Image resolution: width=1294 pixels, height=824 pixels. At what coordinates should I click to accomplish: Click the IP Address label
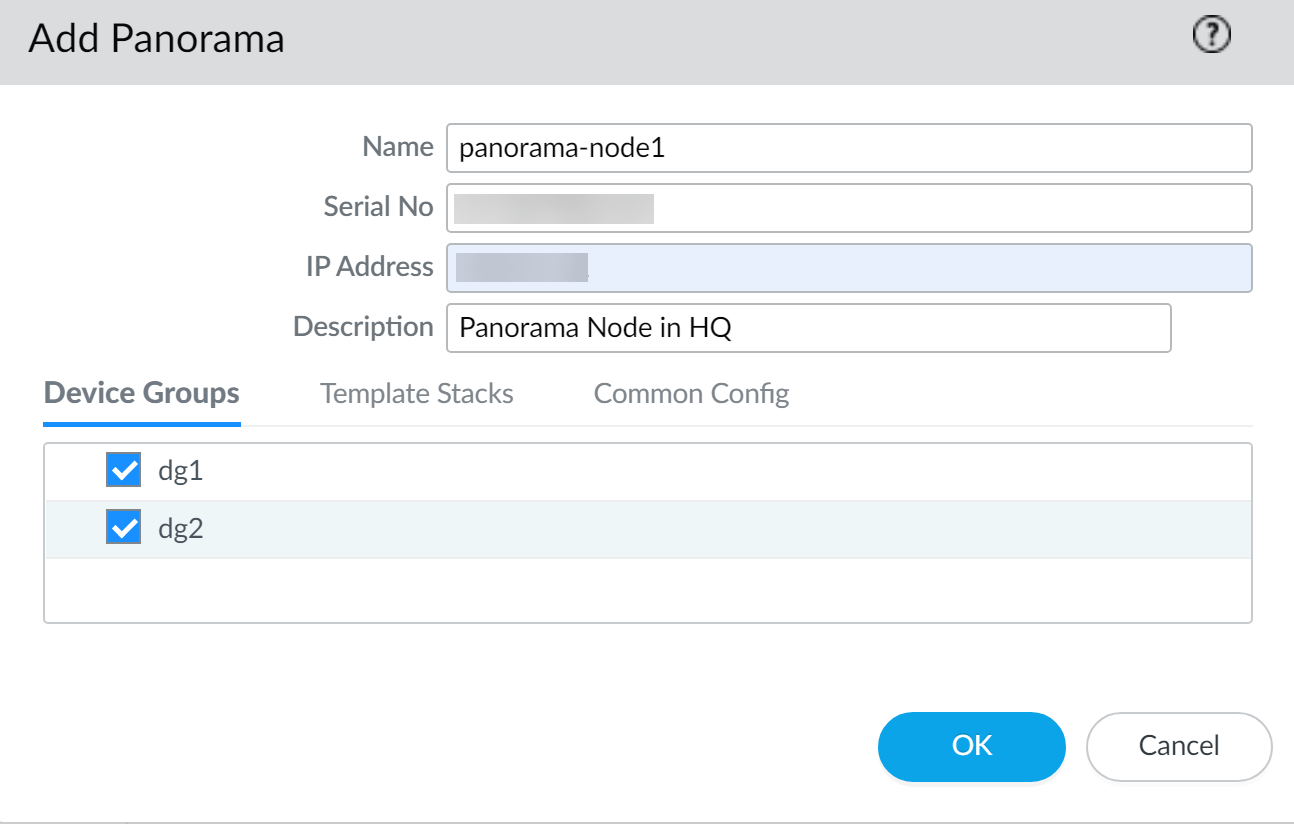369,267
